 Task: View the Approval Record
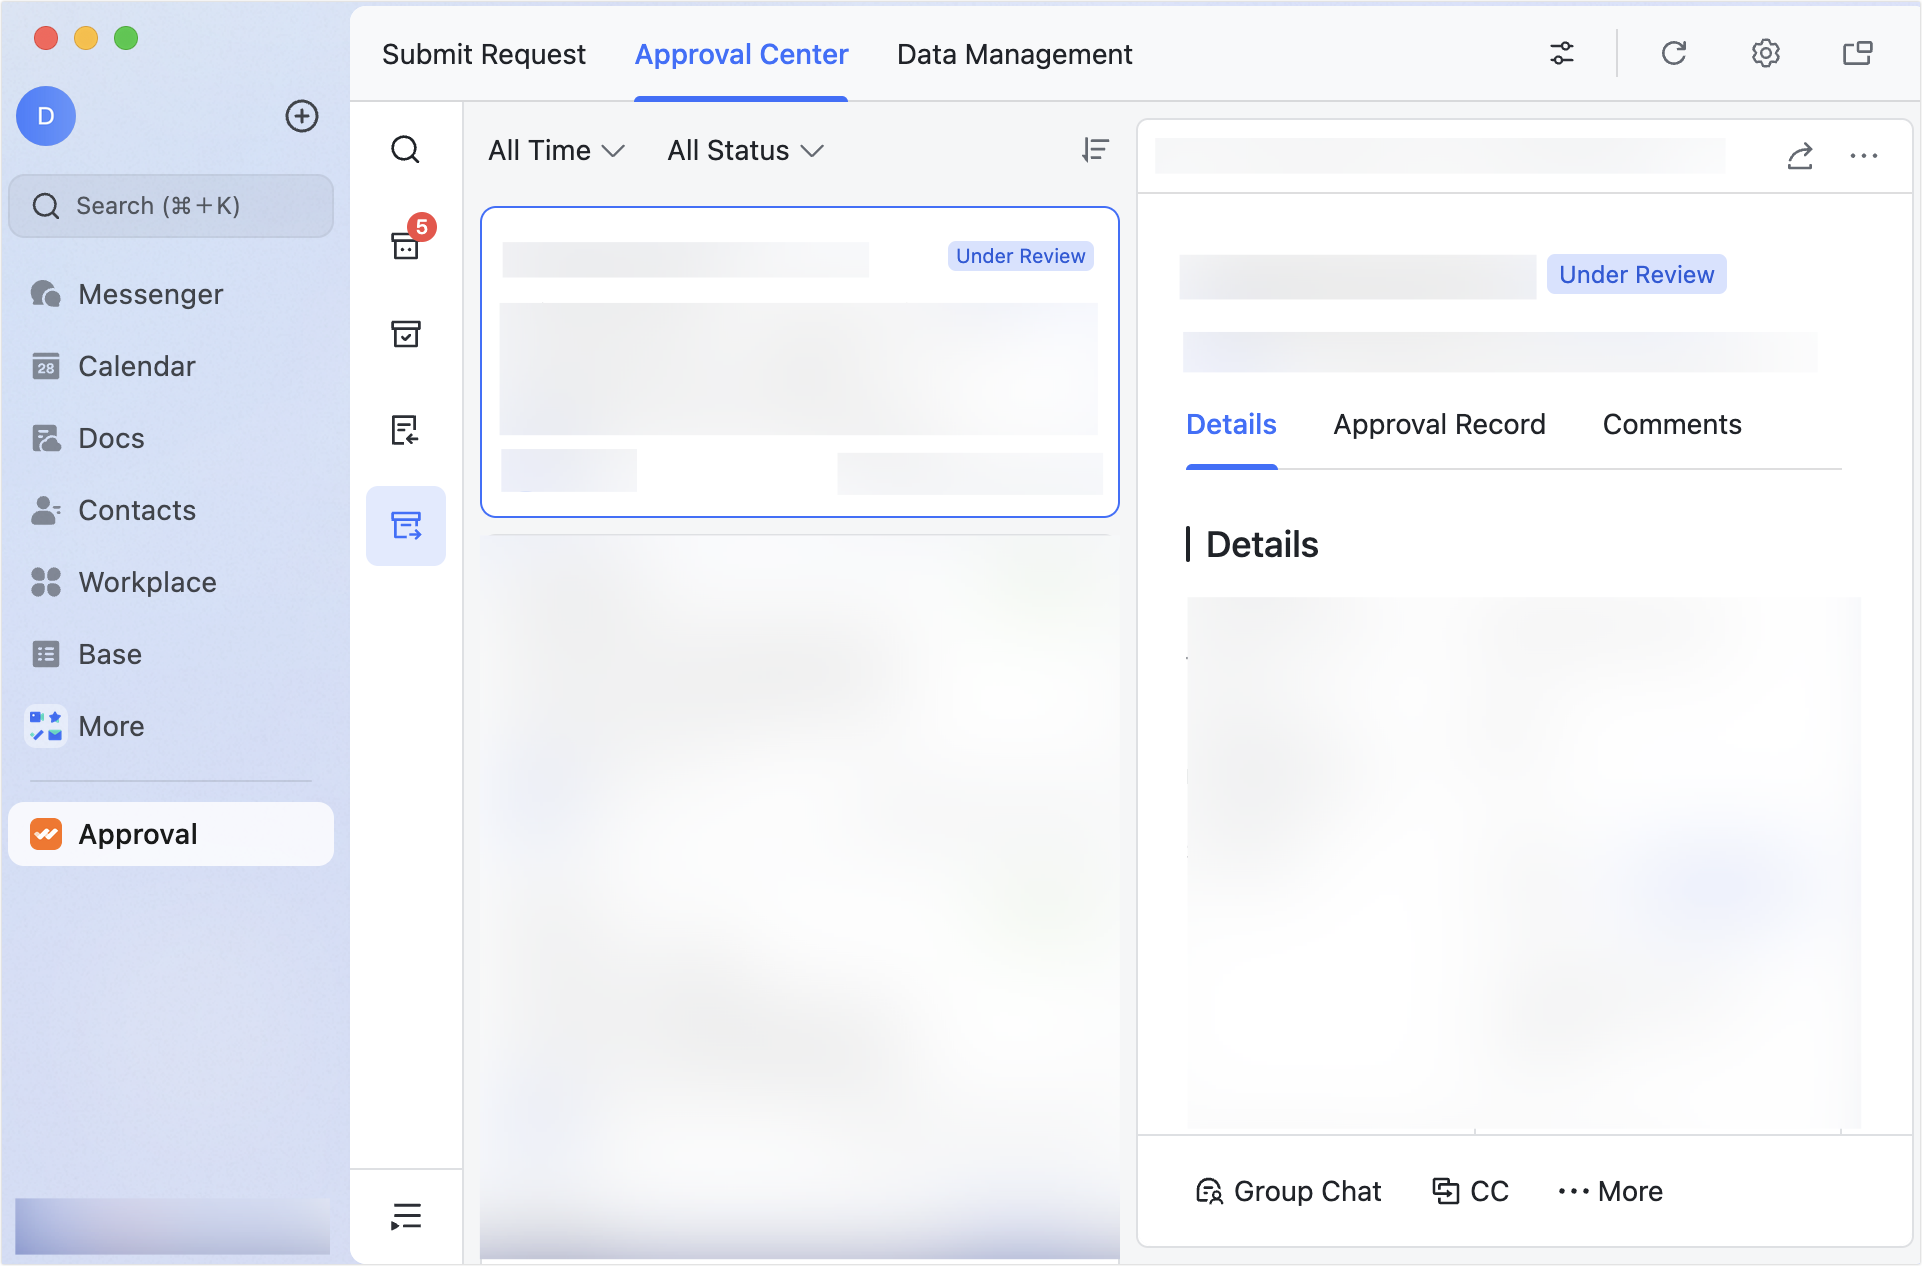tap(1439, 424)
